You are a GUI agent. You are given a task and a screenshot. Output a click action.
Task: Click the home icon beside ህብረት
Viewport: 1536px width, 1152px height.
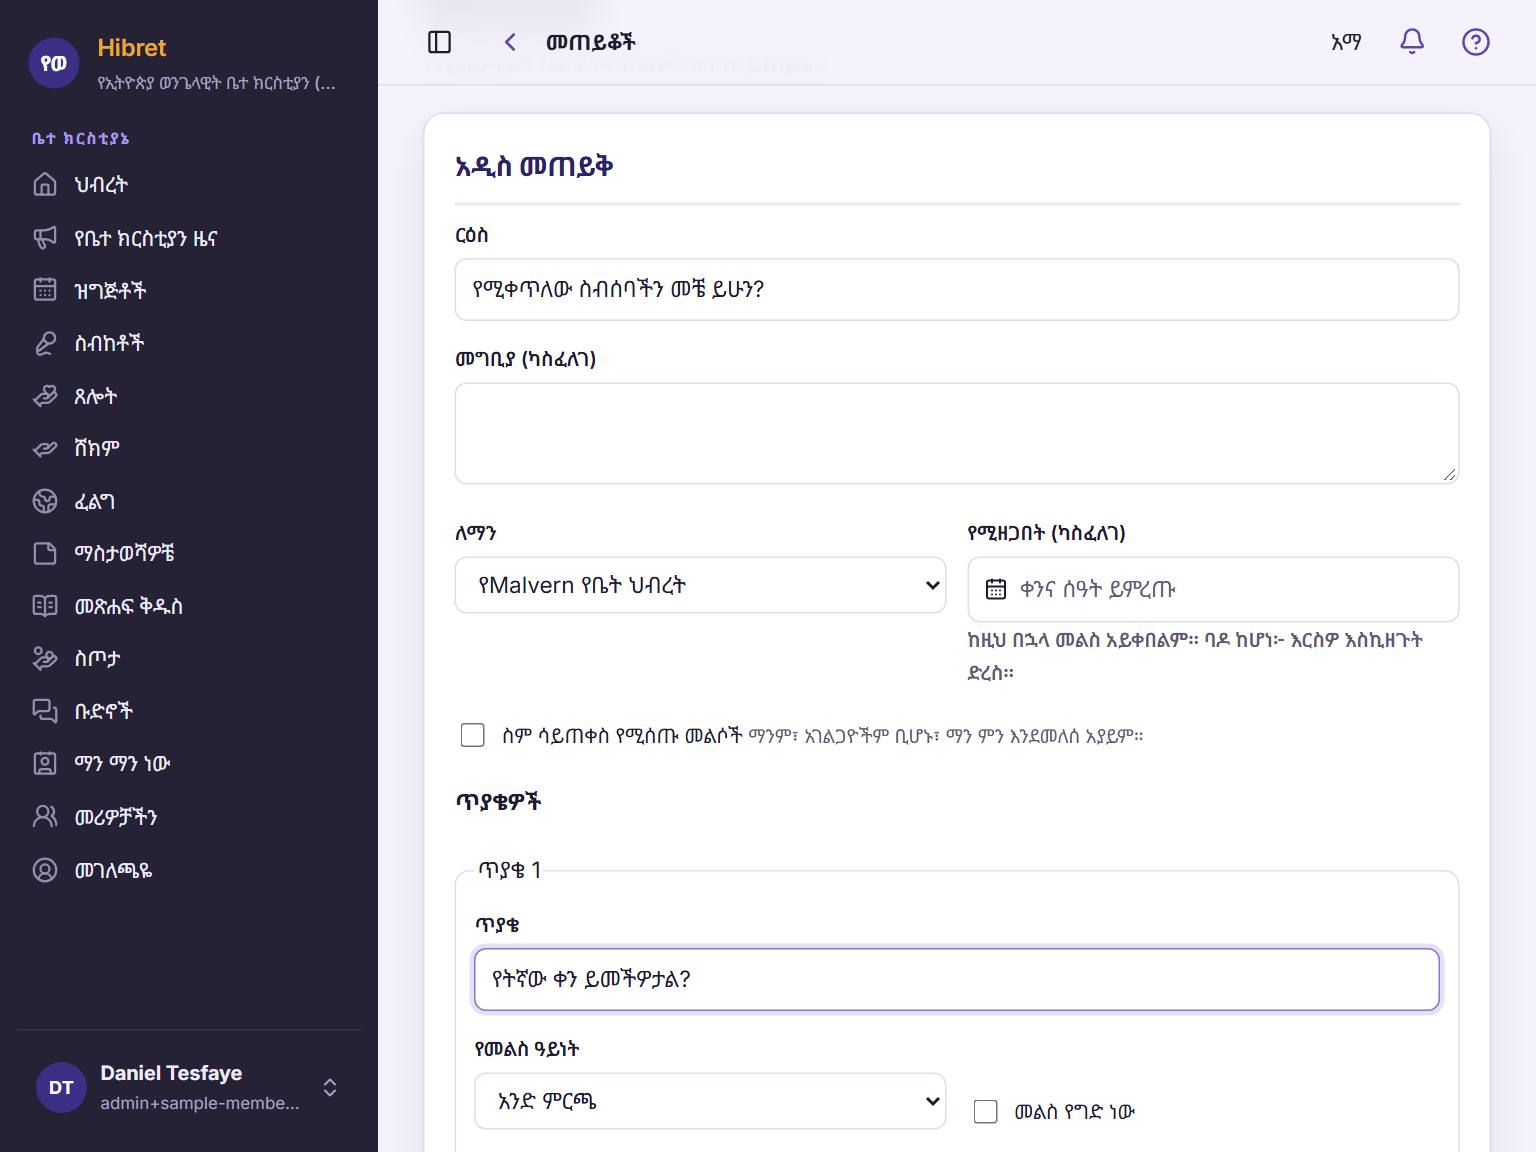[45, 185]
